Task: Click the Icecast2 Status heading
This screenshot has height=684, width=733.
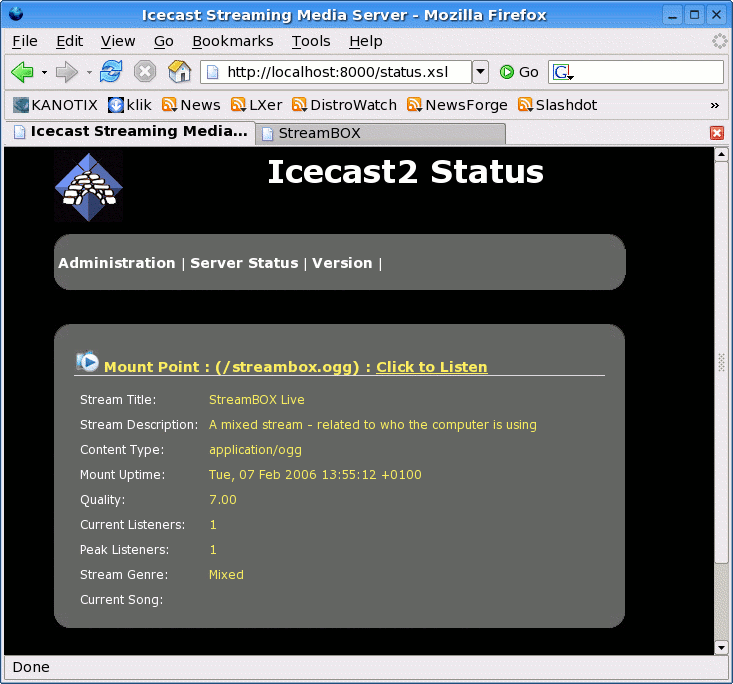Action: [405, 172]
